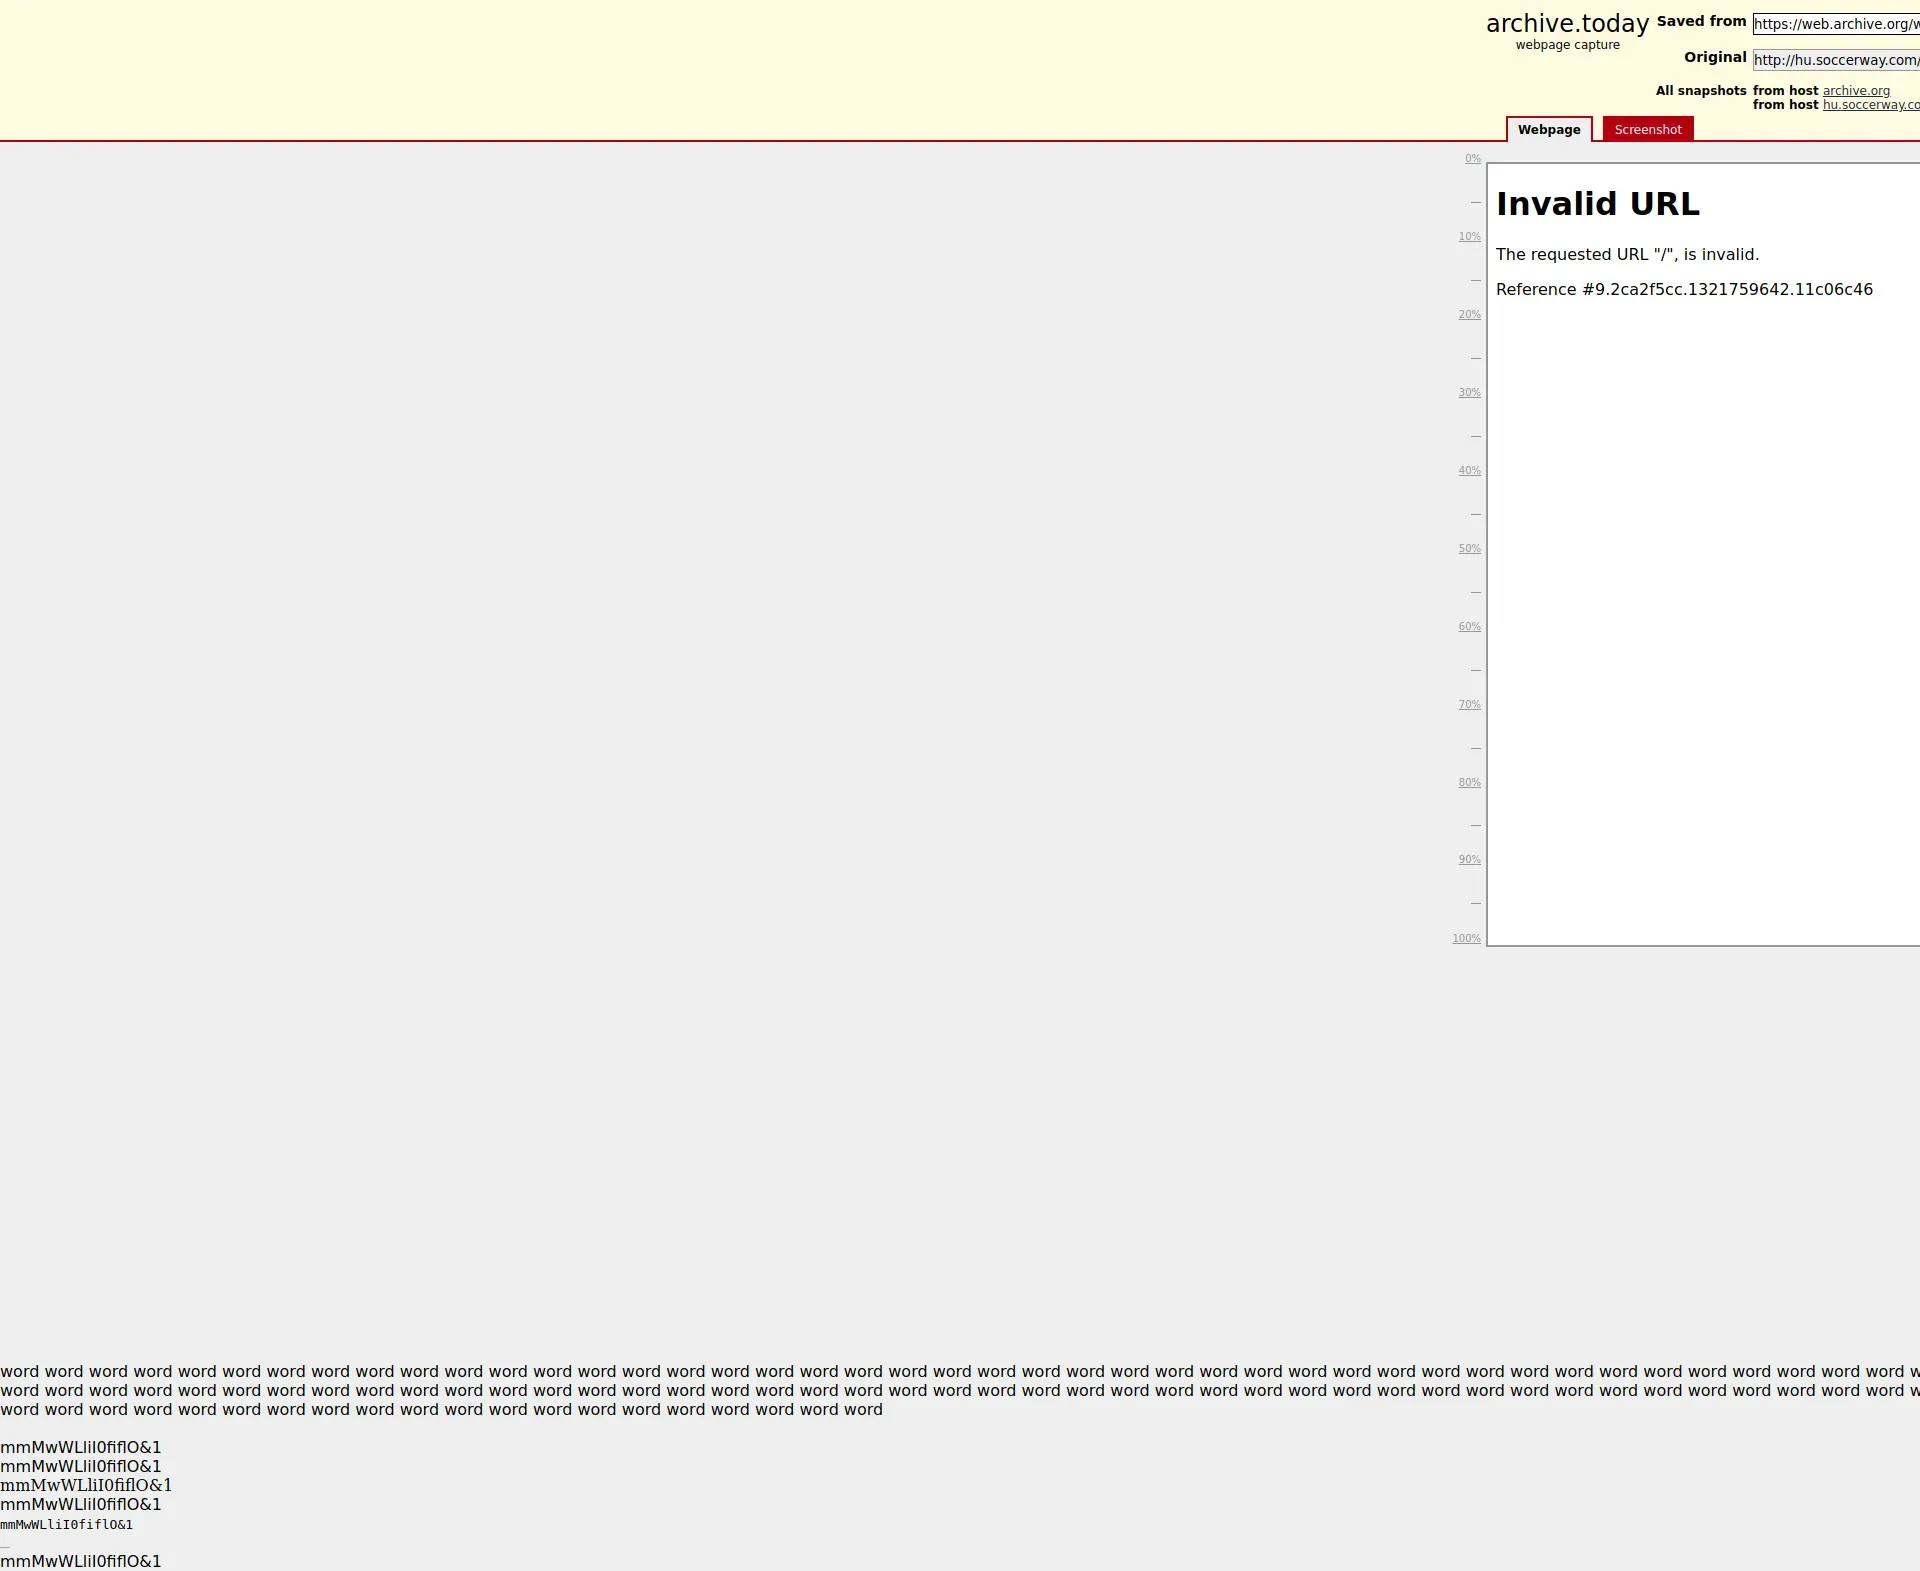This screenshot has width=1920, height=1571.
Task: Open the Screenshot tab
Action: (x=1647, y=130)
